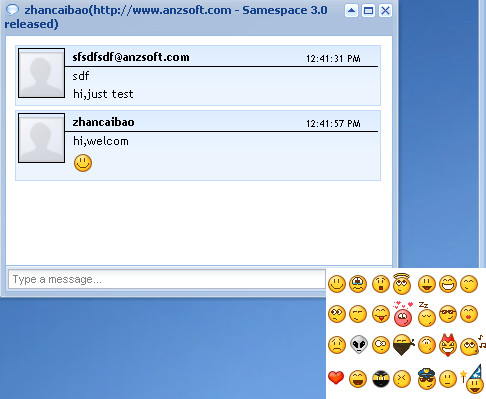Select the message text 'hi,just test'
This screenshot has height=399, width=486.
click(x=103, y=94)
